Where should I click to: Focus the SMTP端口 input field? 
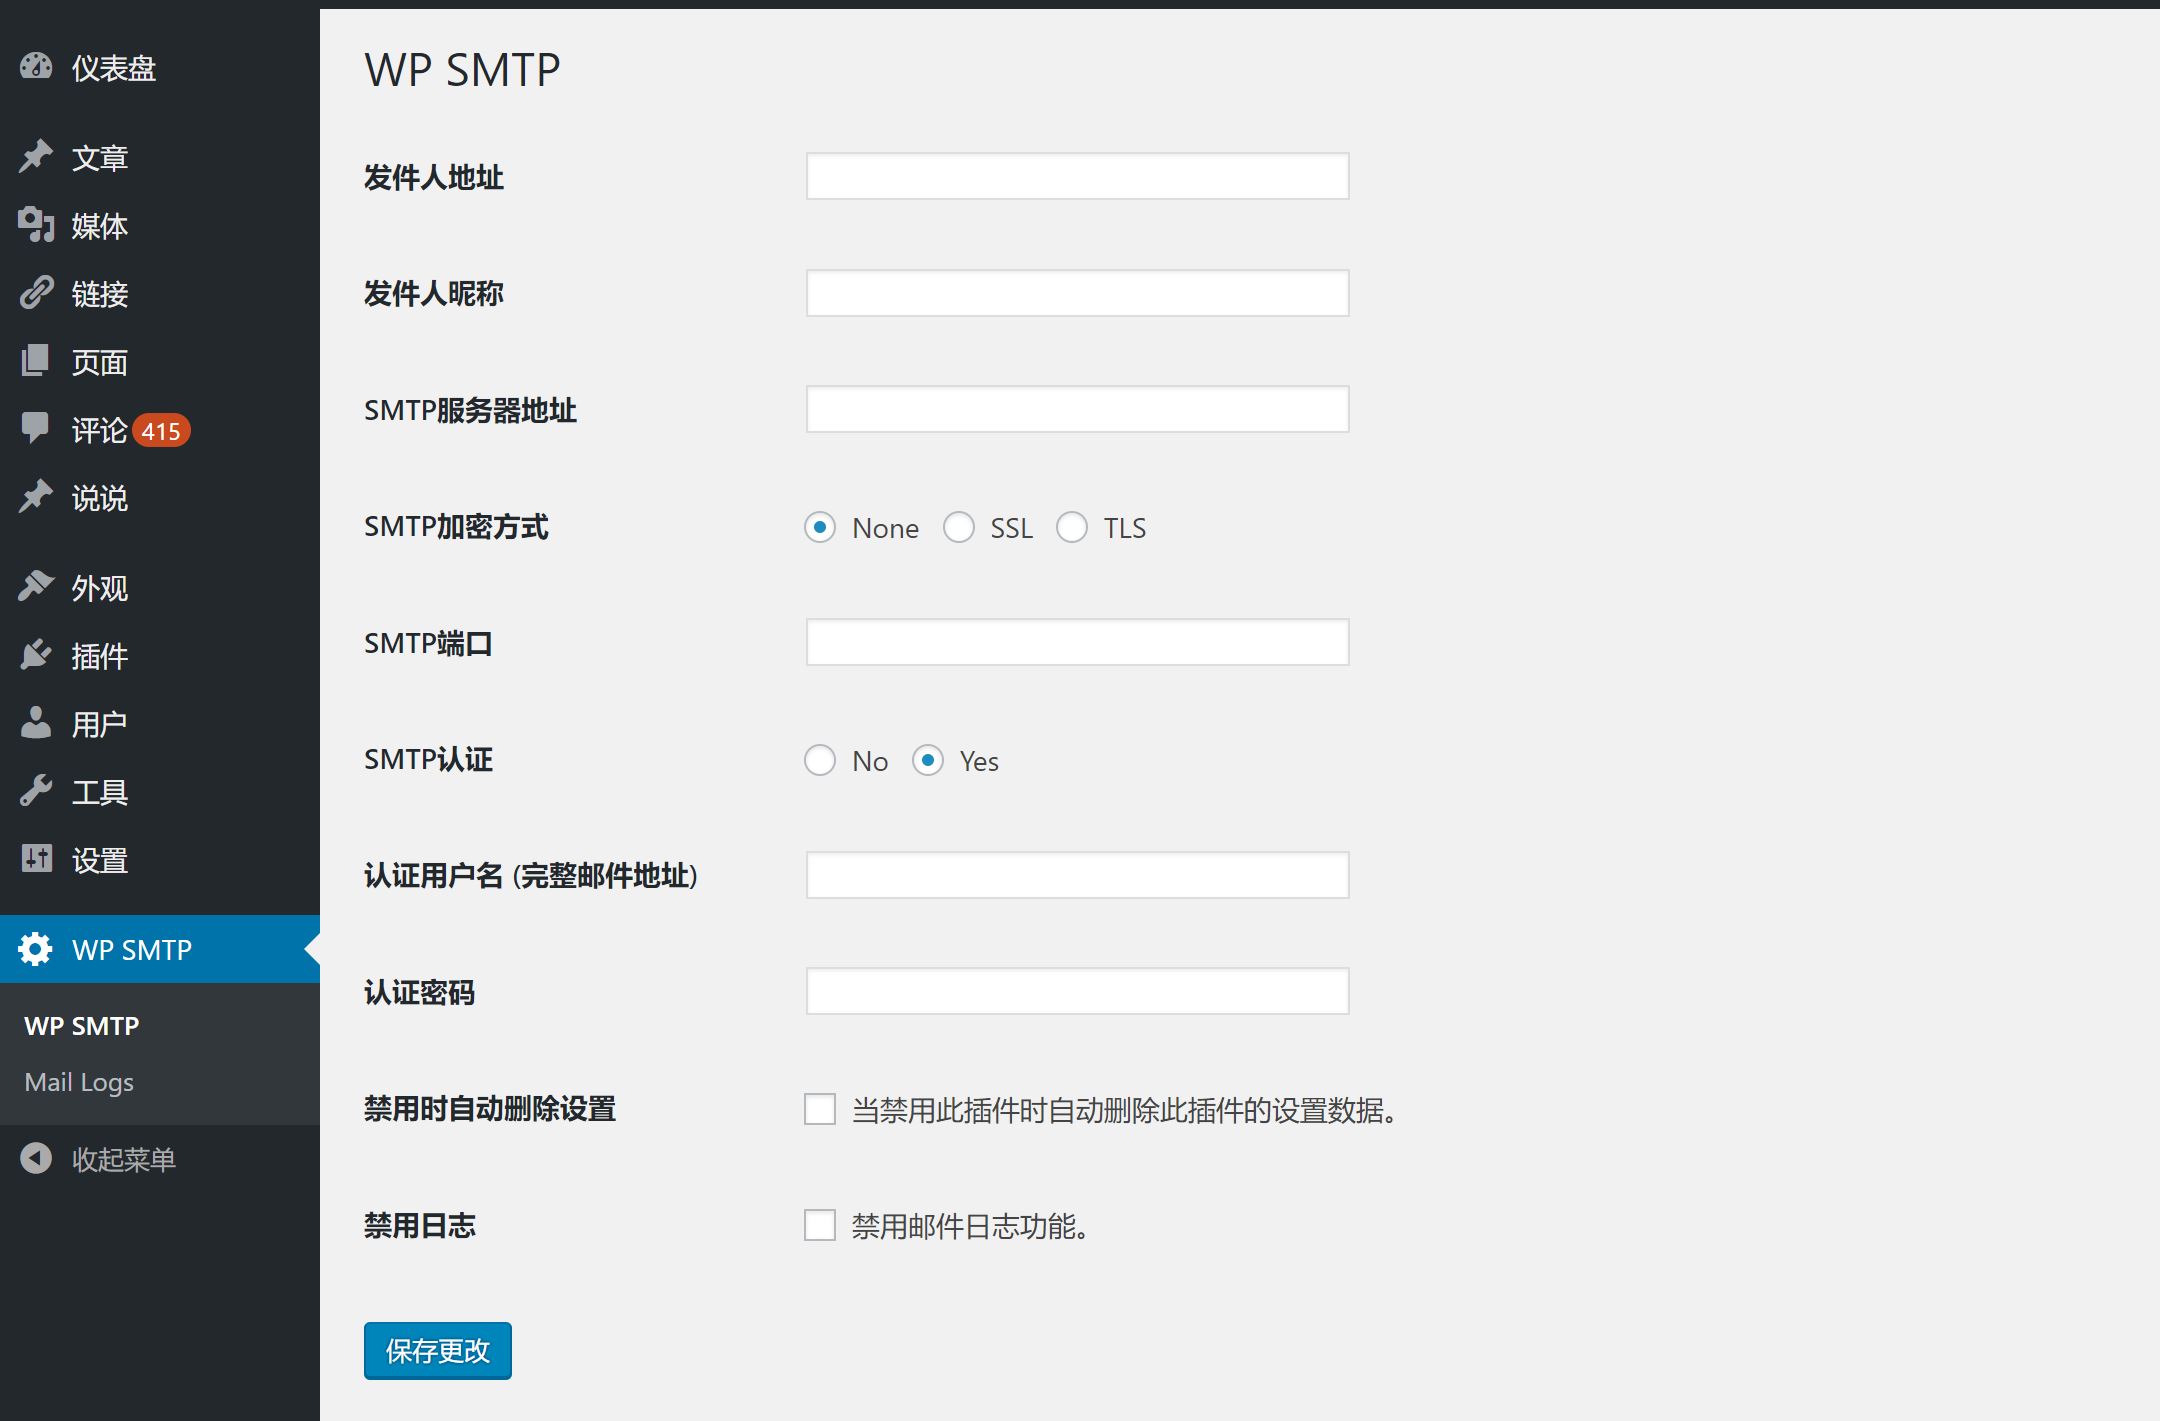[x=1078, y=642]
